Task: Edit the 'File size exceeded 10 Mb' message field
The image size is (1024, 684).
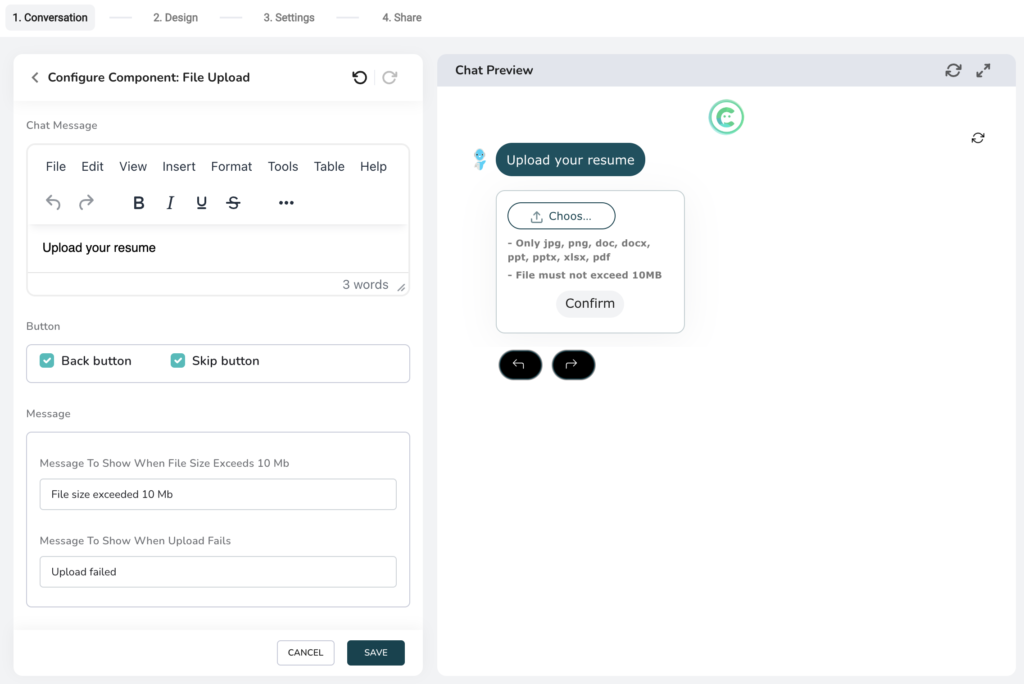Action: [217, 493]
